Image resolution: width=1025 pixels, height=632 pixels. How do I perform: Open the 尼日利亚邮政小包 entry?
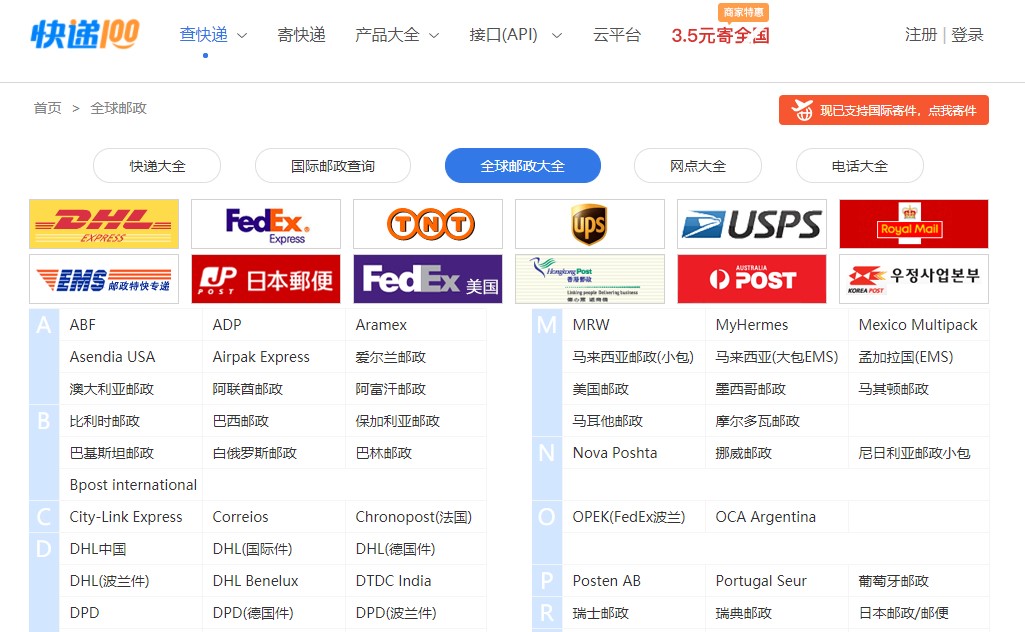pyautogui.click(x=915, y=453)
